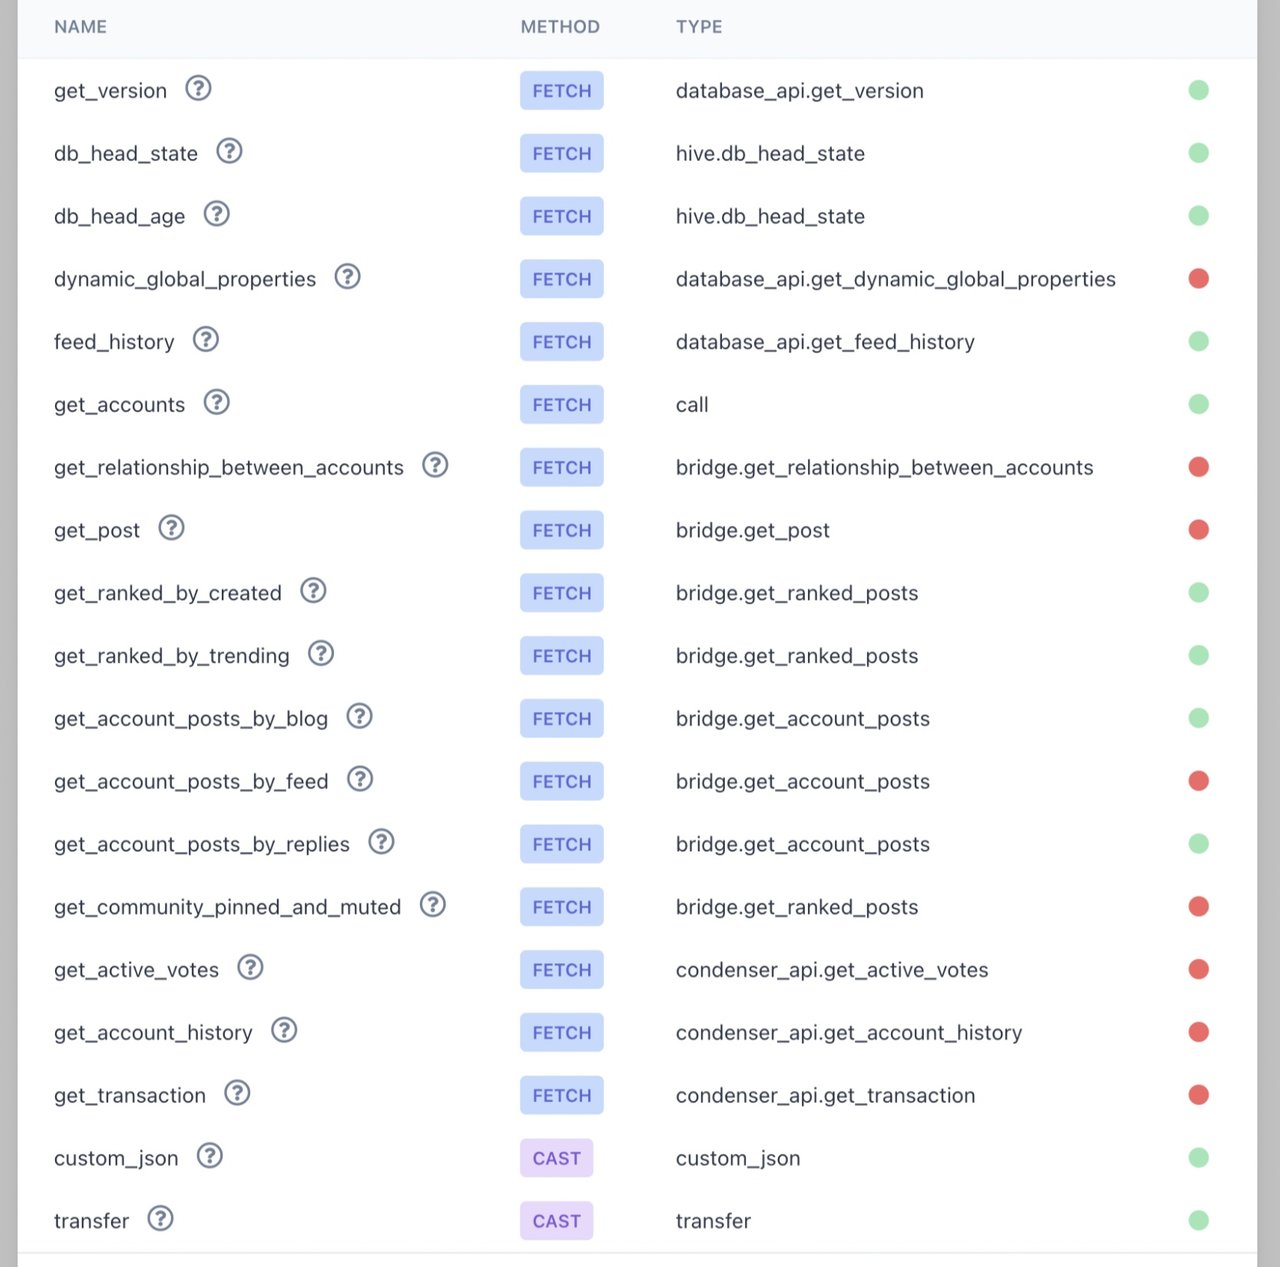1280x1267 pixels.
Task: Open help icon for get_account_posts_by_replies
Action: [x=381, y=842]
